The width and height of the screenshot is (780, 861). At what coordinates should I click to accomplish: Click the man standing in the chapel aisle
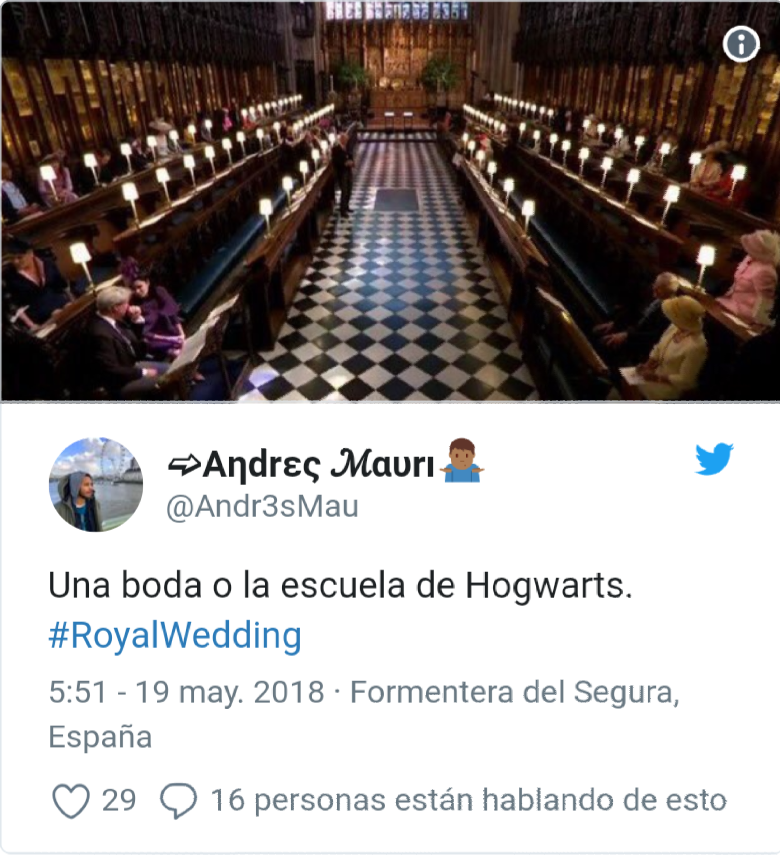point(343,174)
